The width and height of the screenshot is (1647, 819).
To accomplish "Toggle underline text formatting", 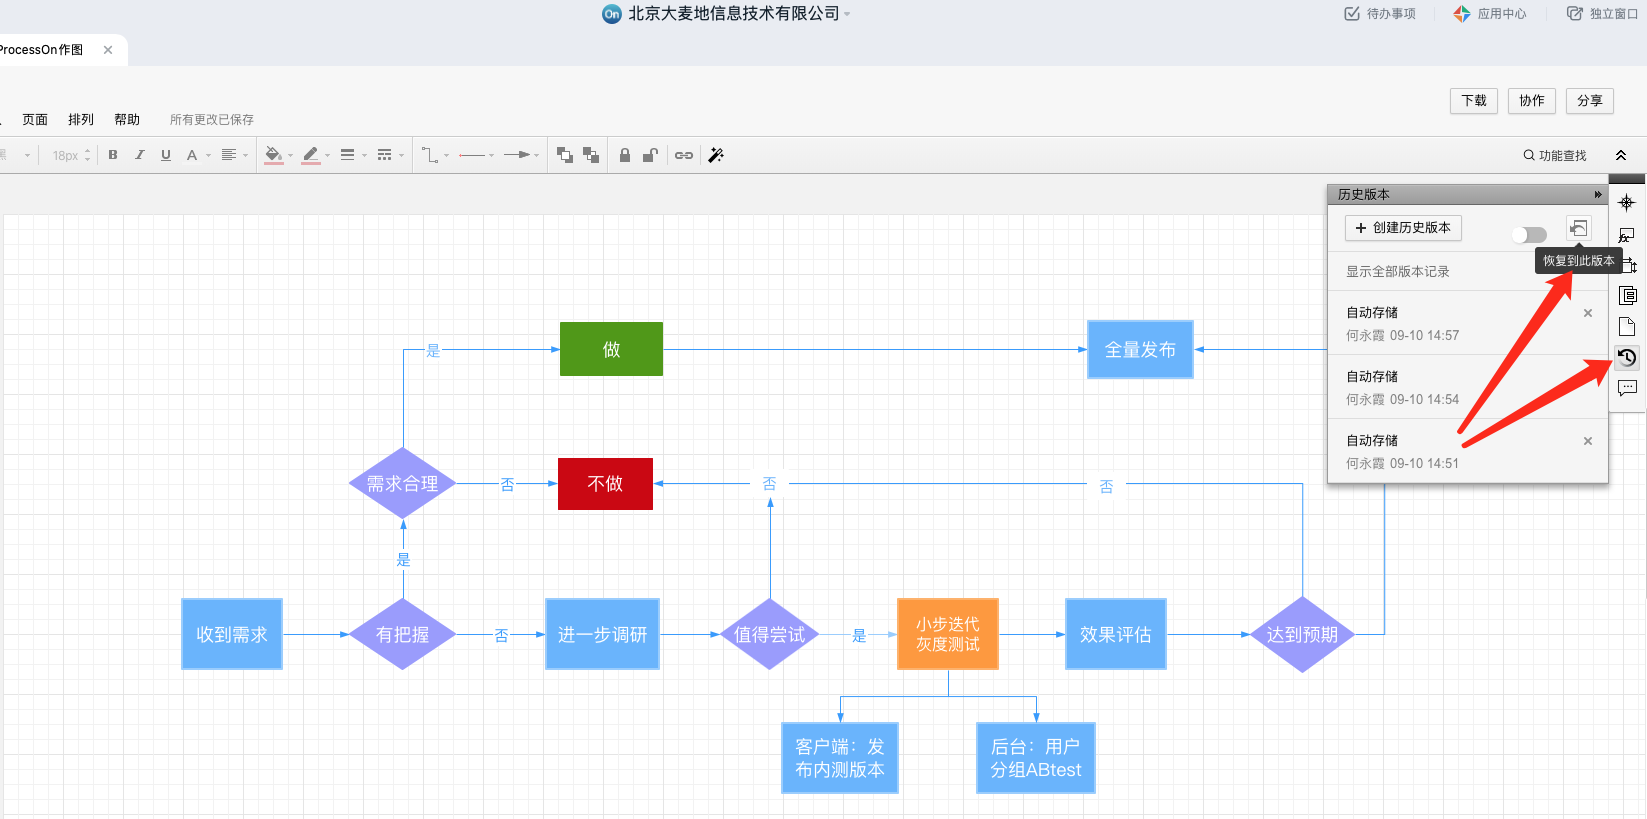I will coord(166,155).
